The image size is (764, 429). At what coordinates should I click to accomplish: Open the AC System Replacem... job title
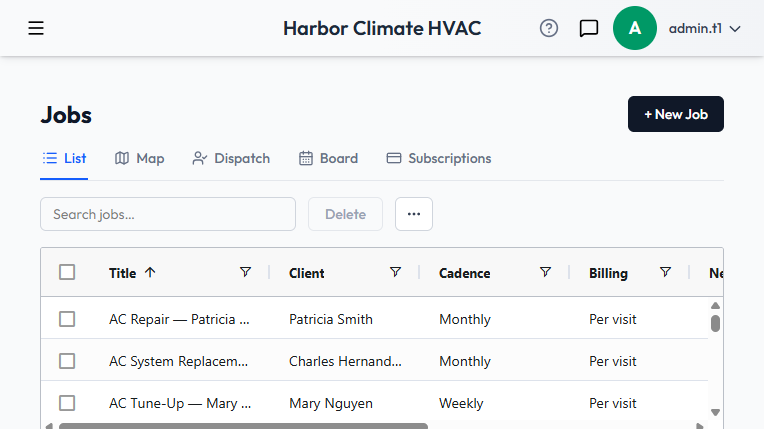pyautogui.click(x=178, y=361)
